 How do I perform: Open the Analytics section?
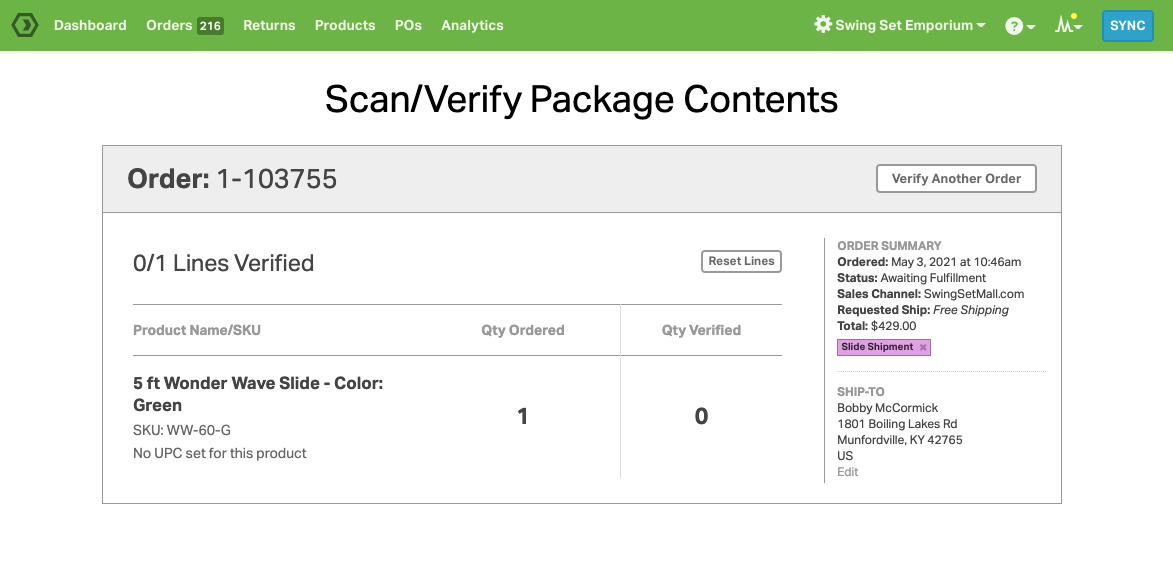click(472, 25)
